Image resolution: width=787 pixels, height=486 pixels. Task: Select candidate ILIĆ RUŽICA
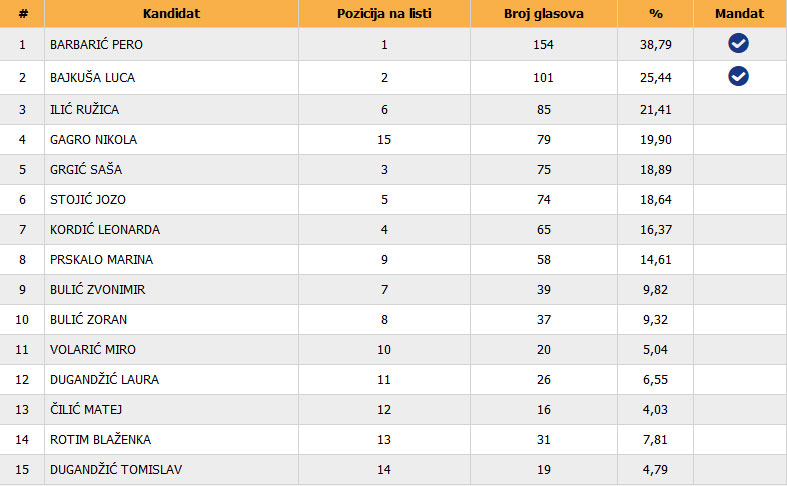click(x=85, y=110)
